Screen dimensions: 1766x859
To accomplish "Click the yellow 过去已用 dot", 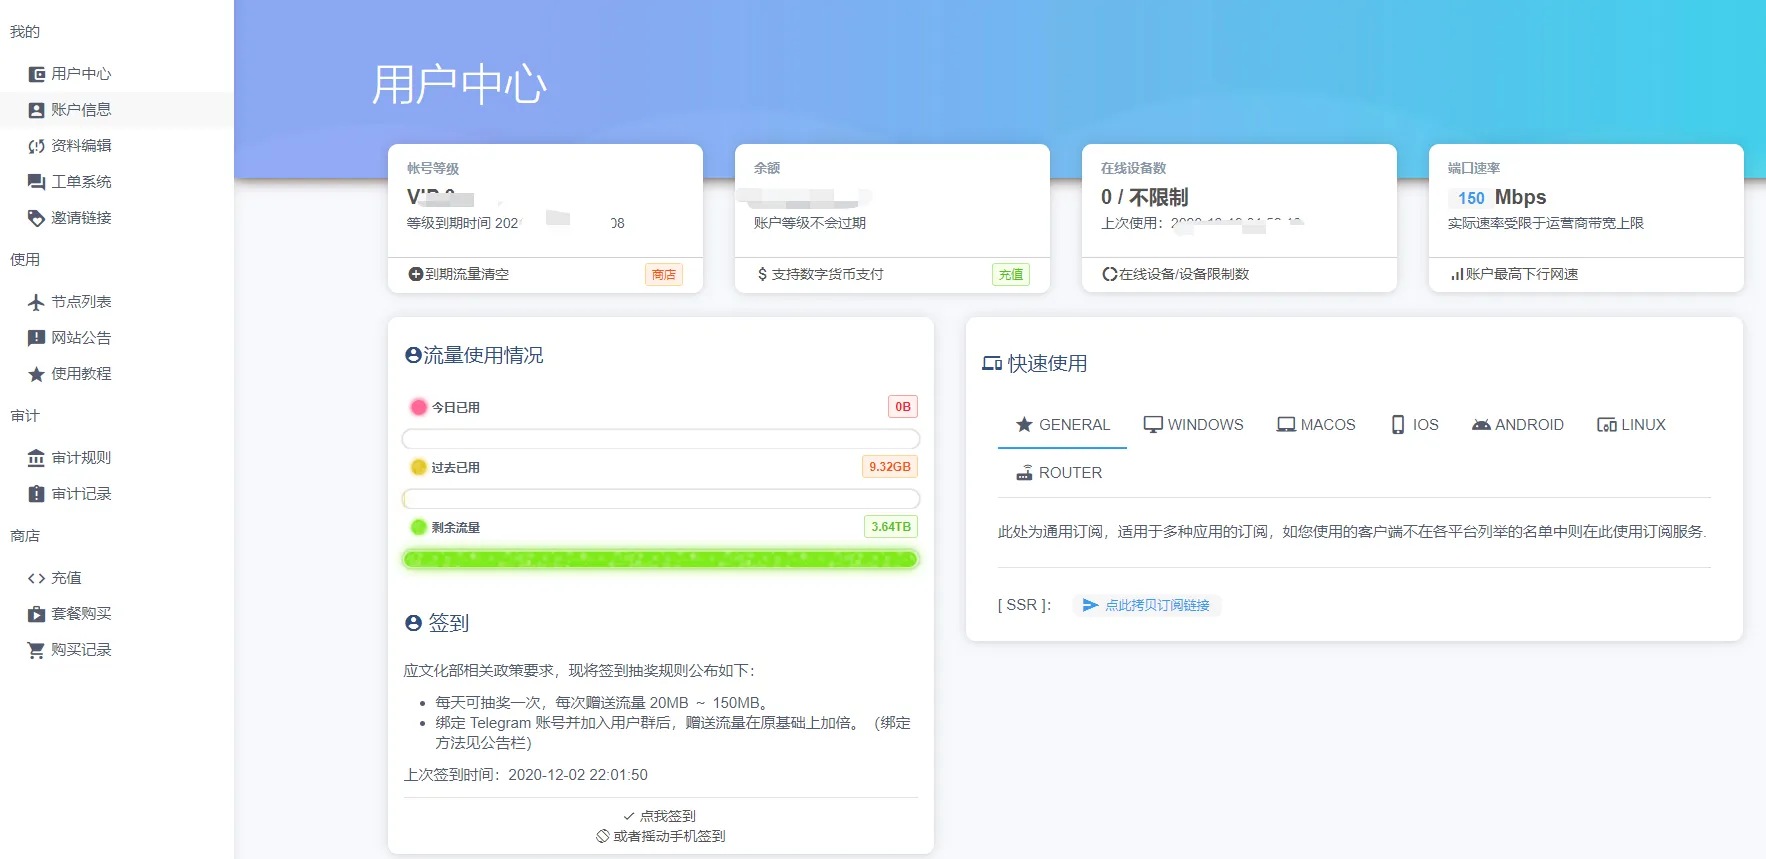I will click(419, 467).
